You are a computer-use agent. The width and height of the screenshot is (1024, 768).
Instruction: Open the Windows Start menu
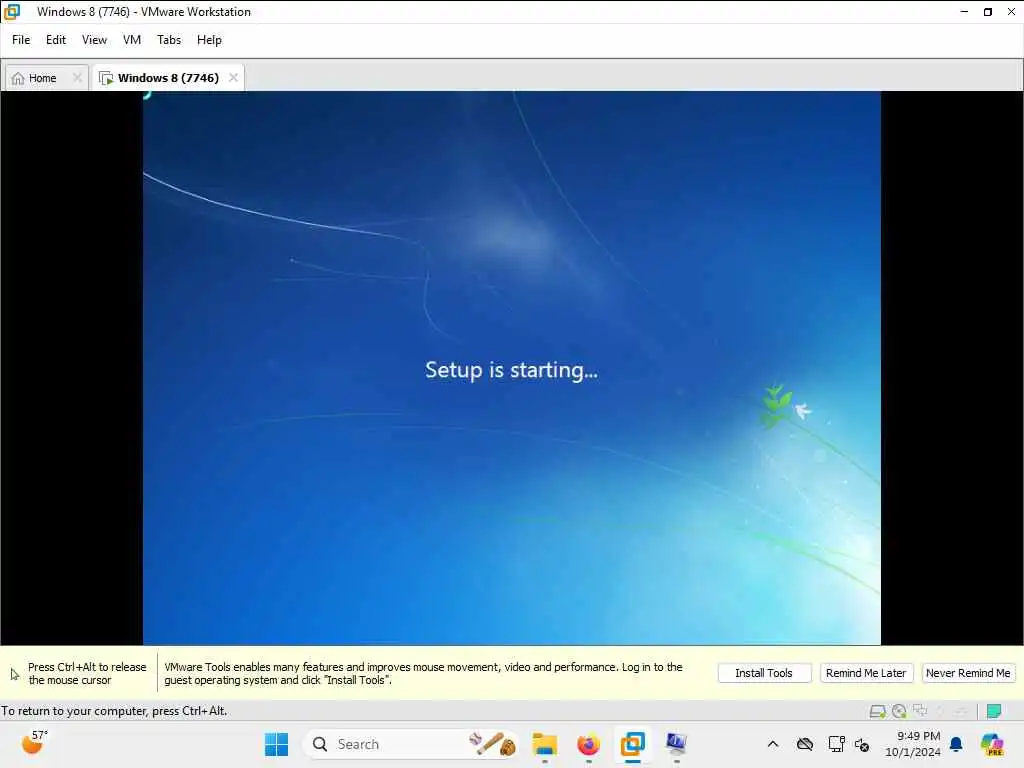coord(276,744)
